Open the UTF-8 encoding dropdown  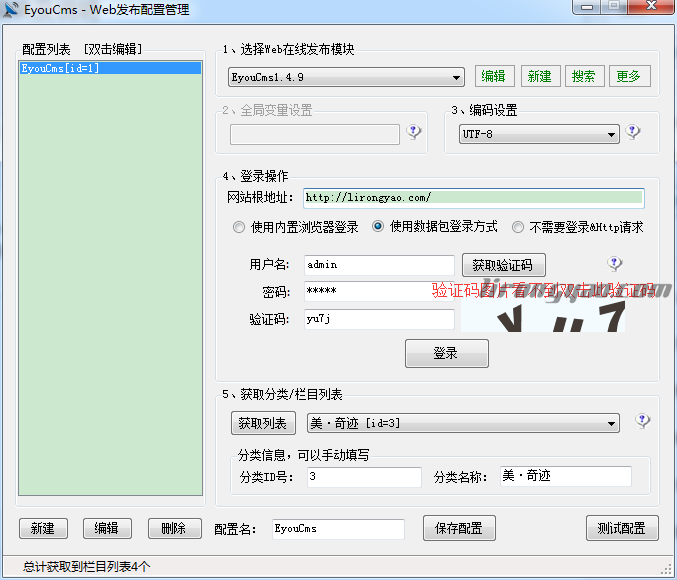[x=539, y=134]
